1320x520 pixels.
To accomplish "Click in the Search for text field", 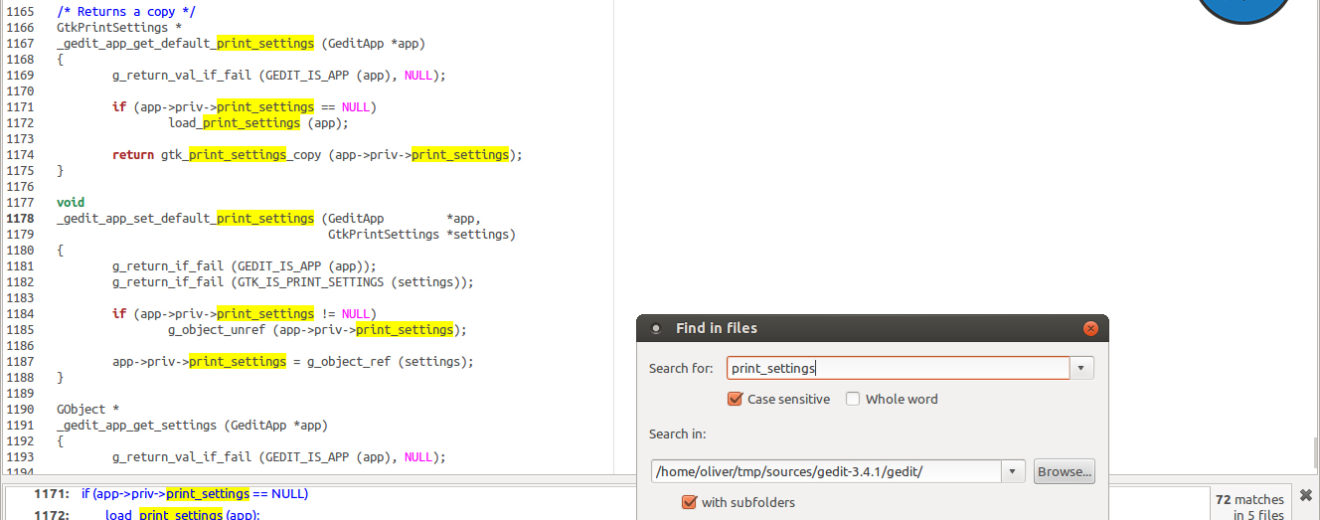I will [x=897, y=368].
